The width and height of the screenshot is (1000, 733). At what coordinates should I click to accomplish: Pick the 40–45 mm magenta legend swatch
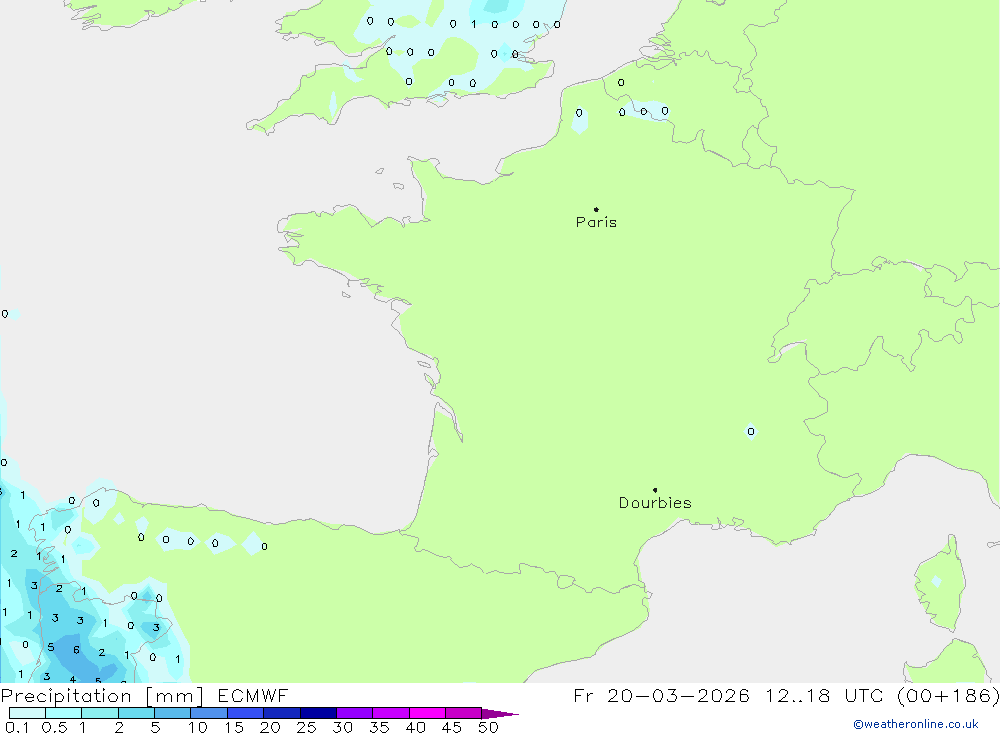pos(427,714)
